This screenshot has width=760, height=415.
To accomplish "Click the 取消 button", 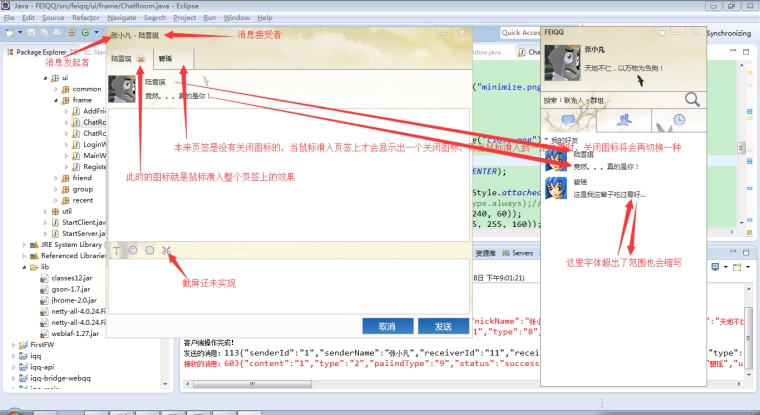I will [388, 326].
